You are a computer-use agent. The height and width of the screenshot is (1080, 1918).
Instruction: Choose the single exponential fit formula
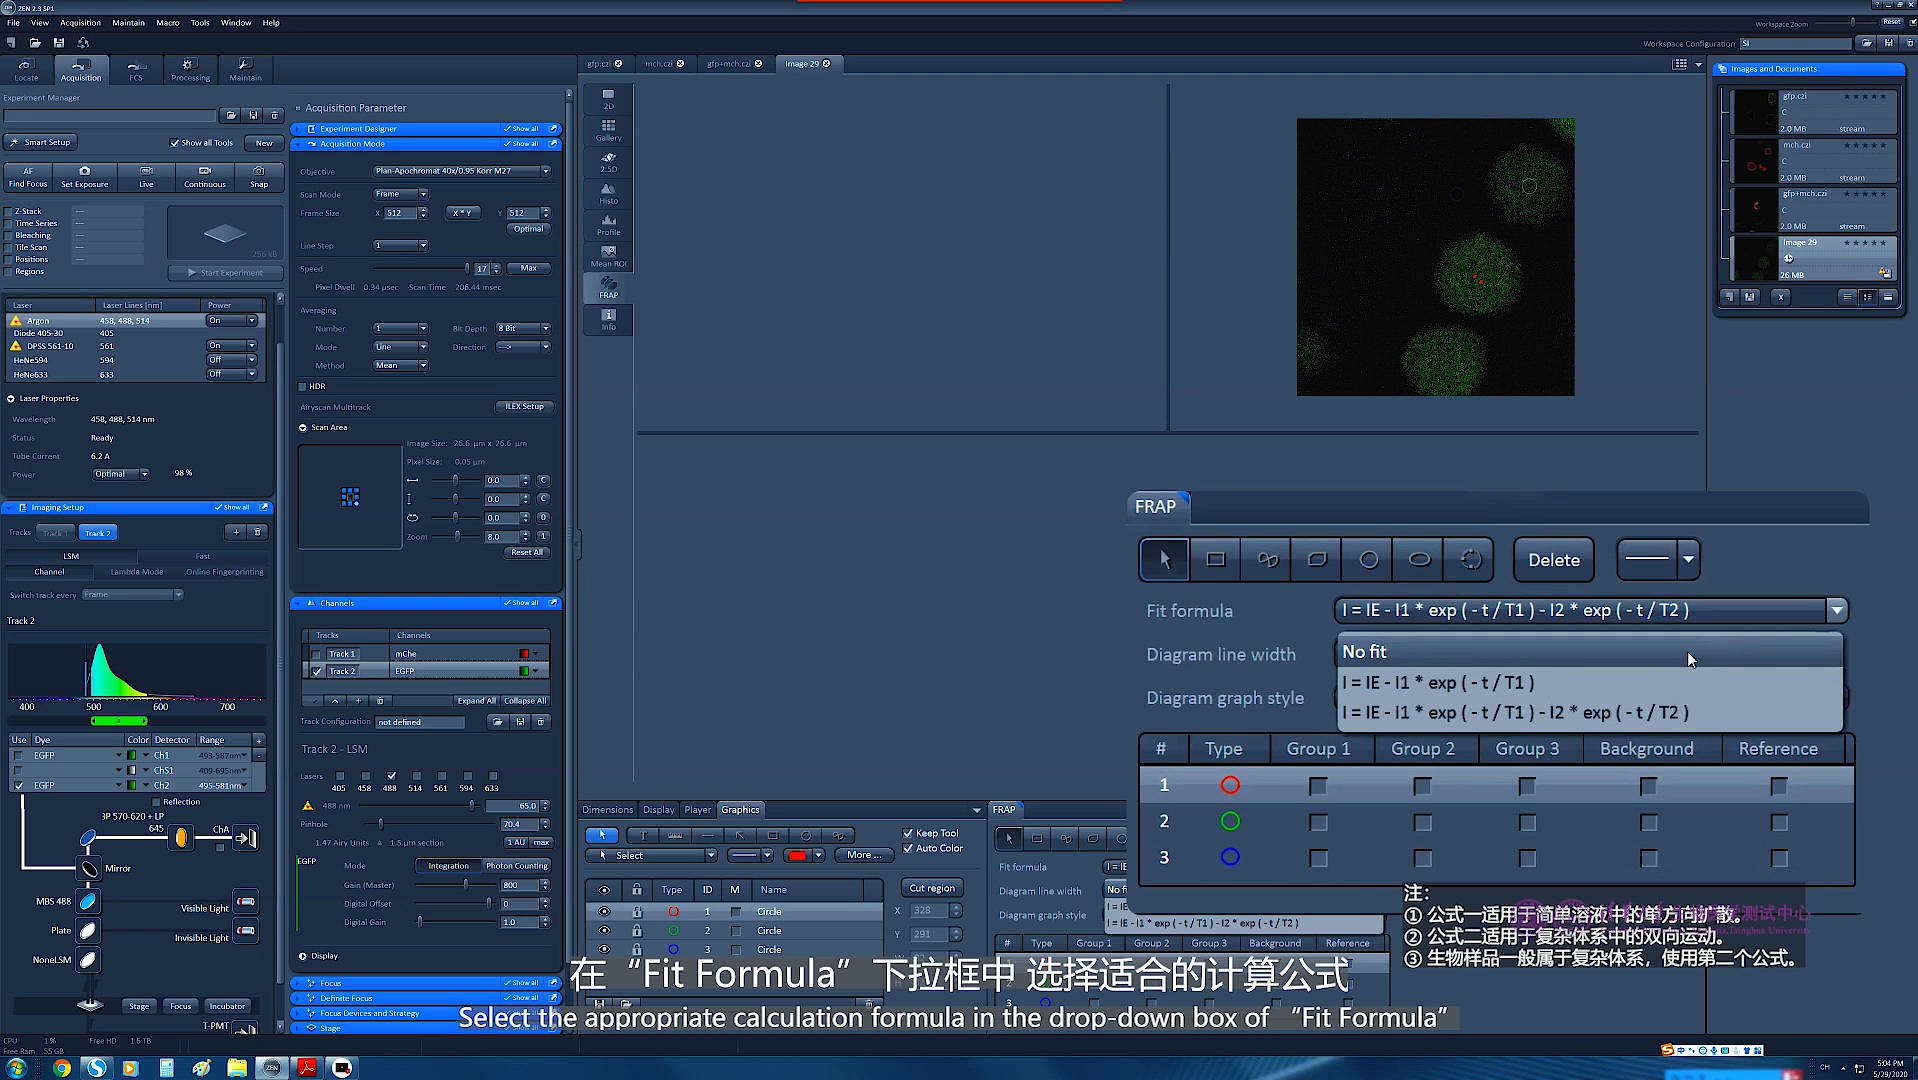pos(1589,683)
